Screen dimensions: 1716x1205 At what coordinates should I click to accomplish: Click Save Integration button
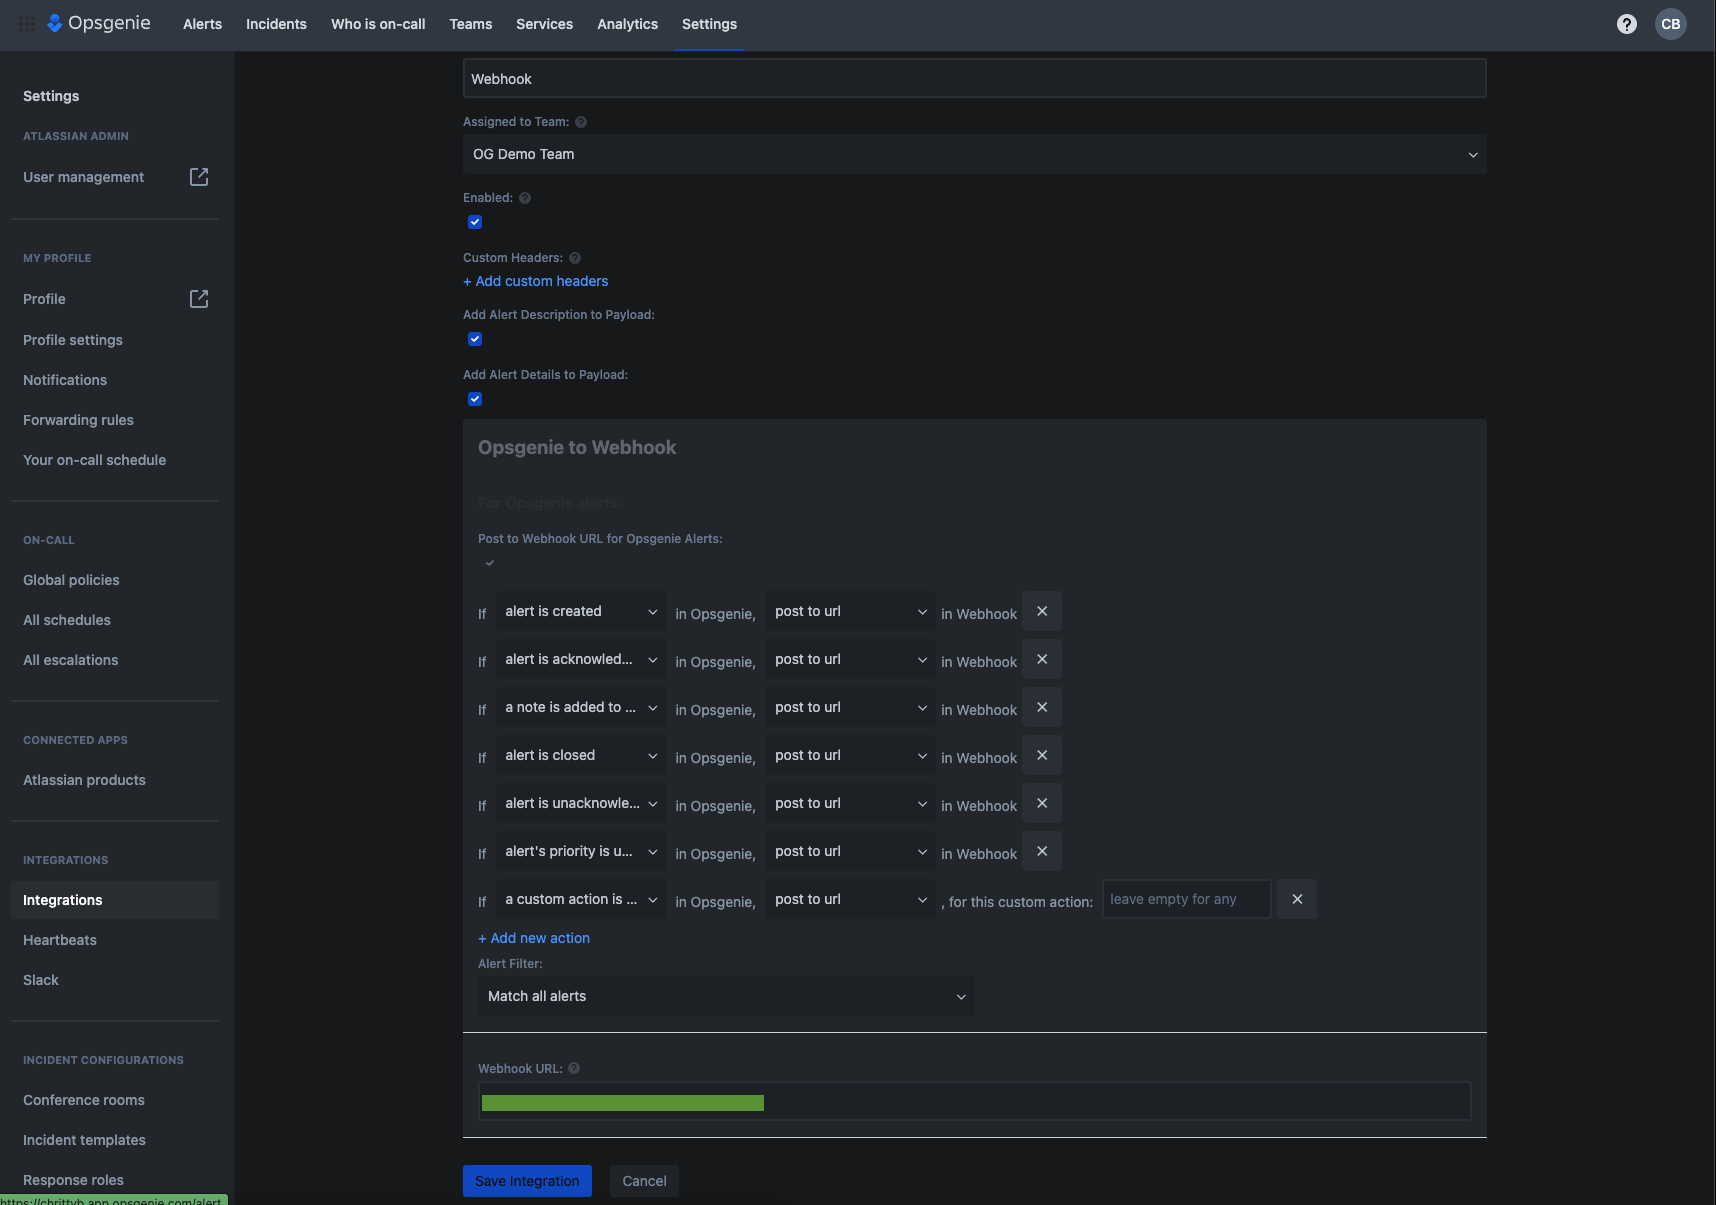pos(527,1181)
